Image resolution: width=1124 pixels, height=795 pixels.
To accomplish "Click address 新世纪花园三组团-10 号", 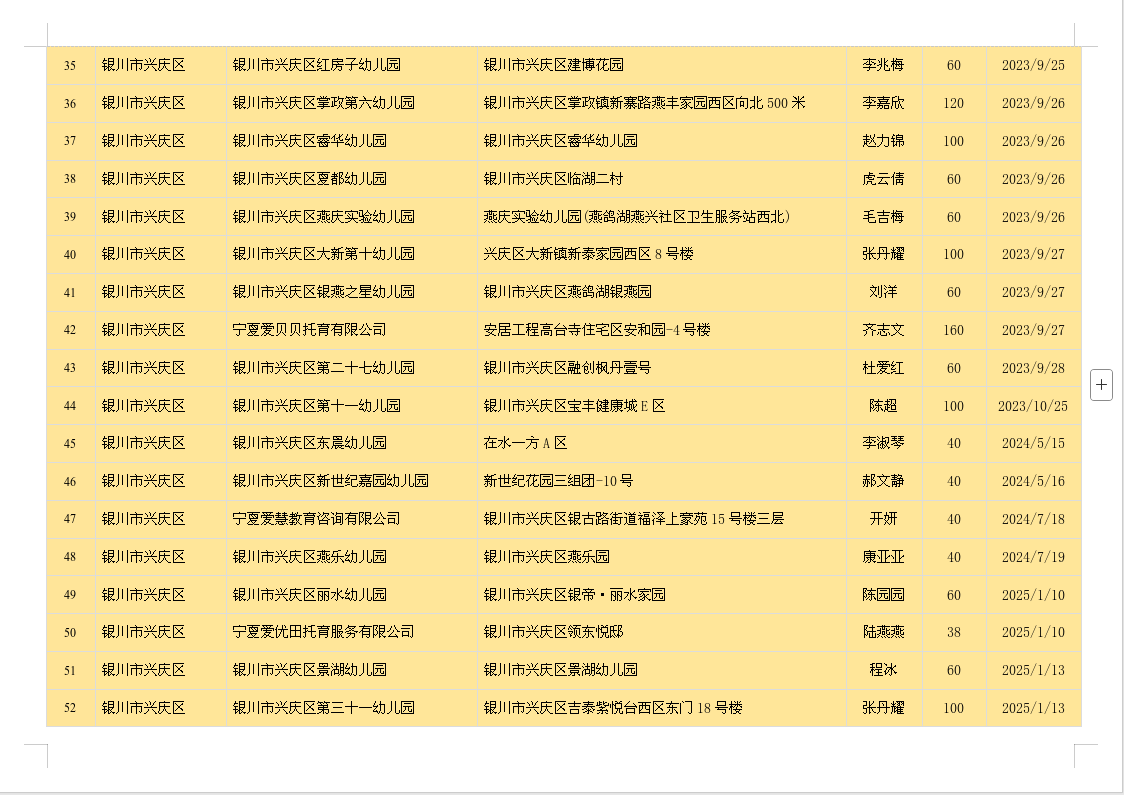I will tap(558, 482).
